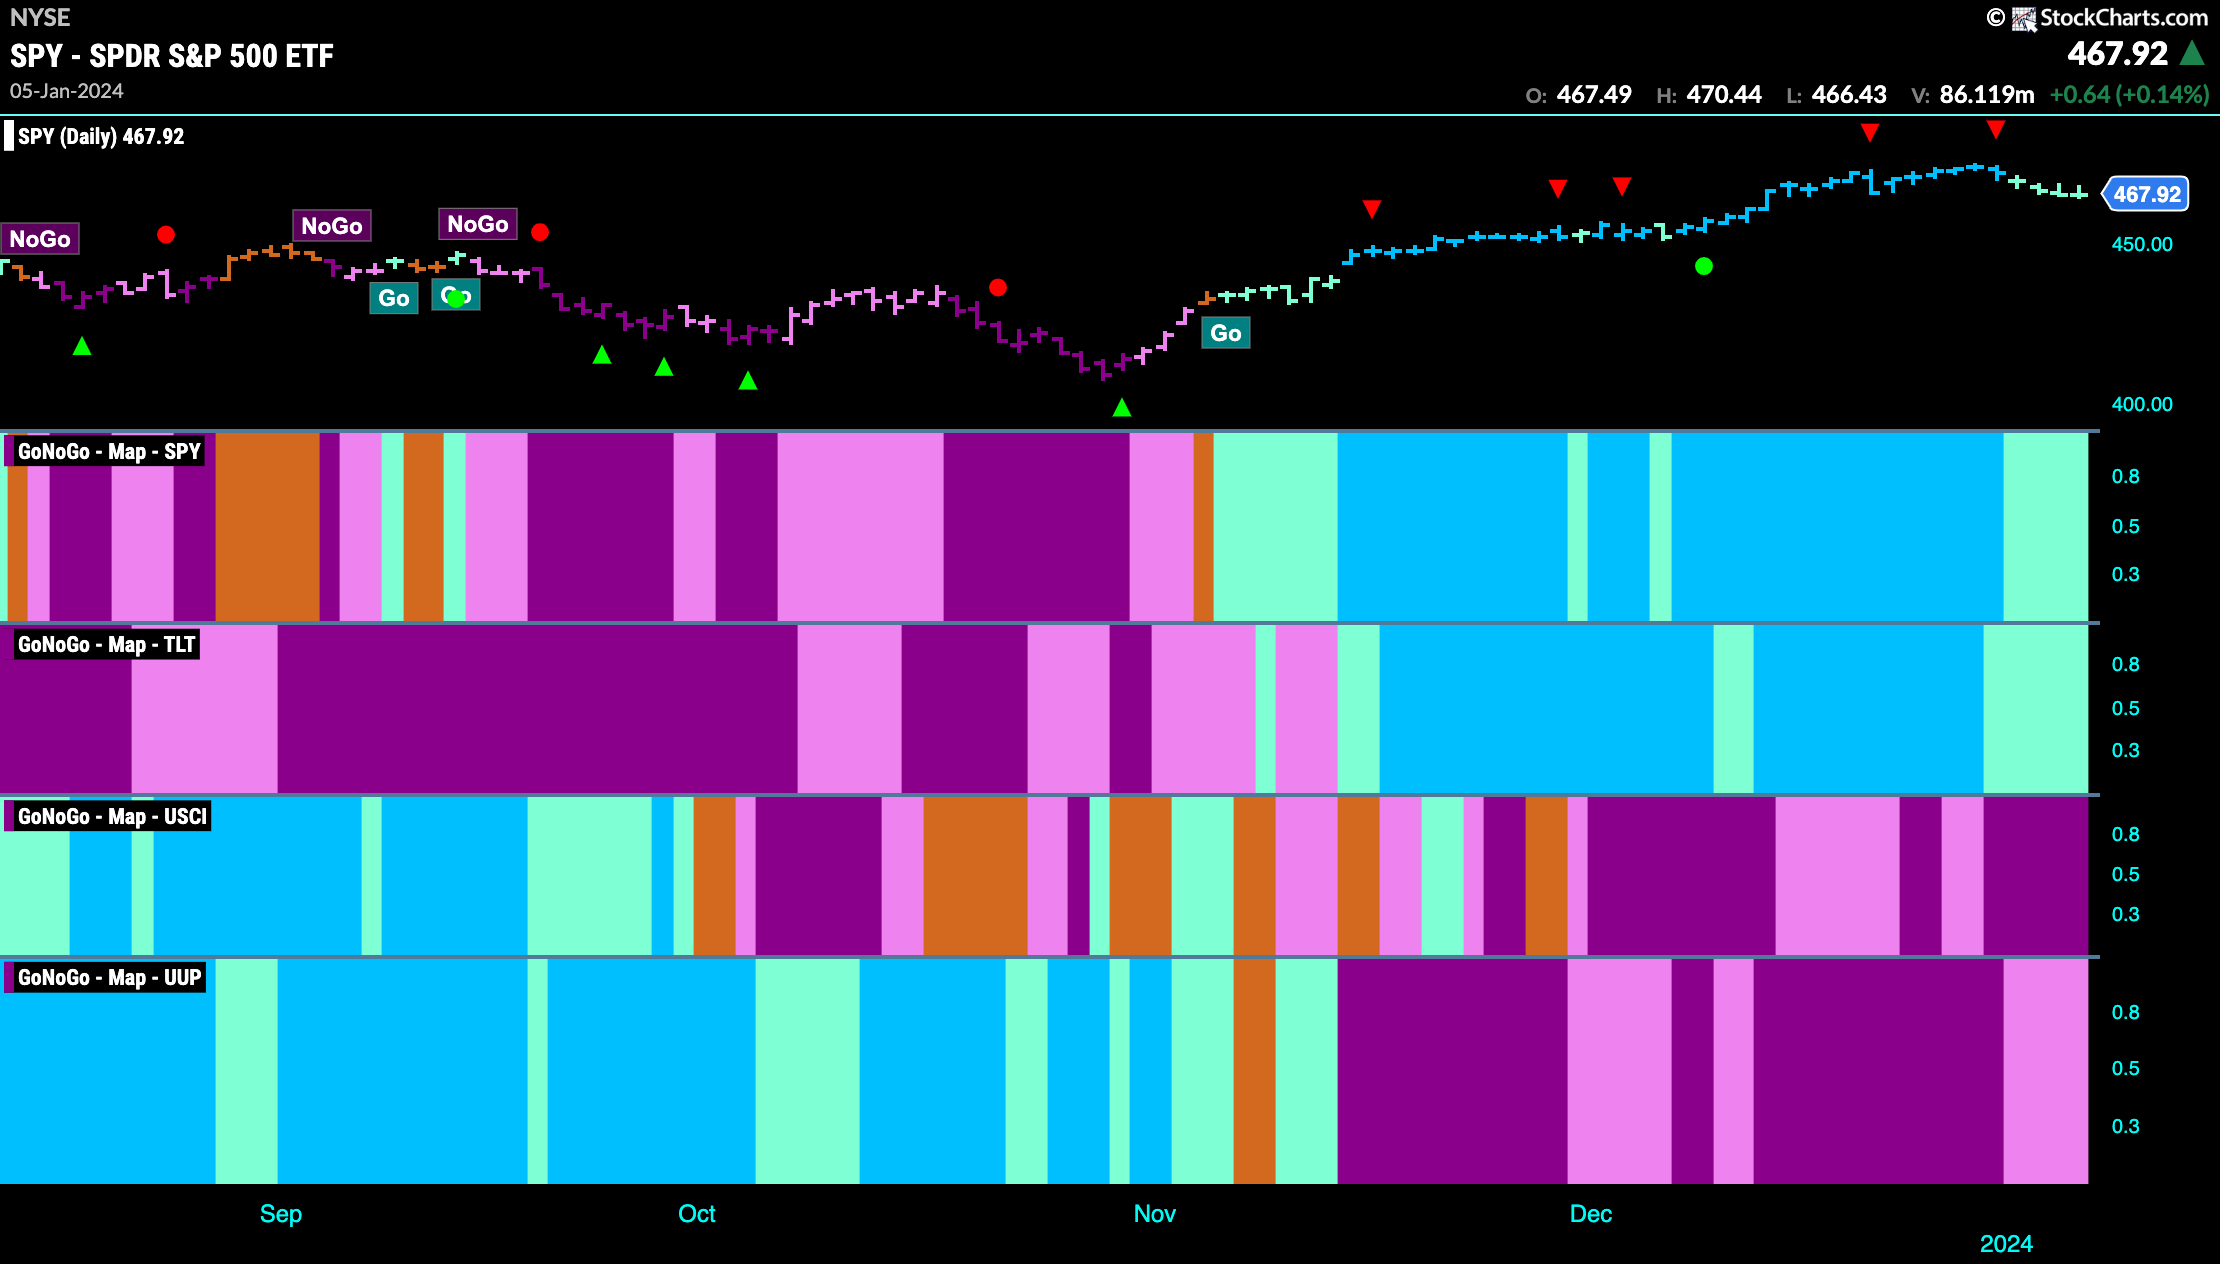Click the 400.00 price axis value

(x=2142, y=404)
